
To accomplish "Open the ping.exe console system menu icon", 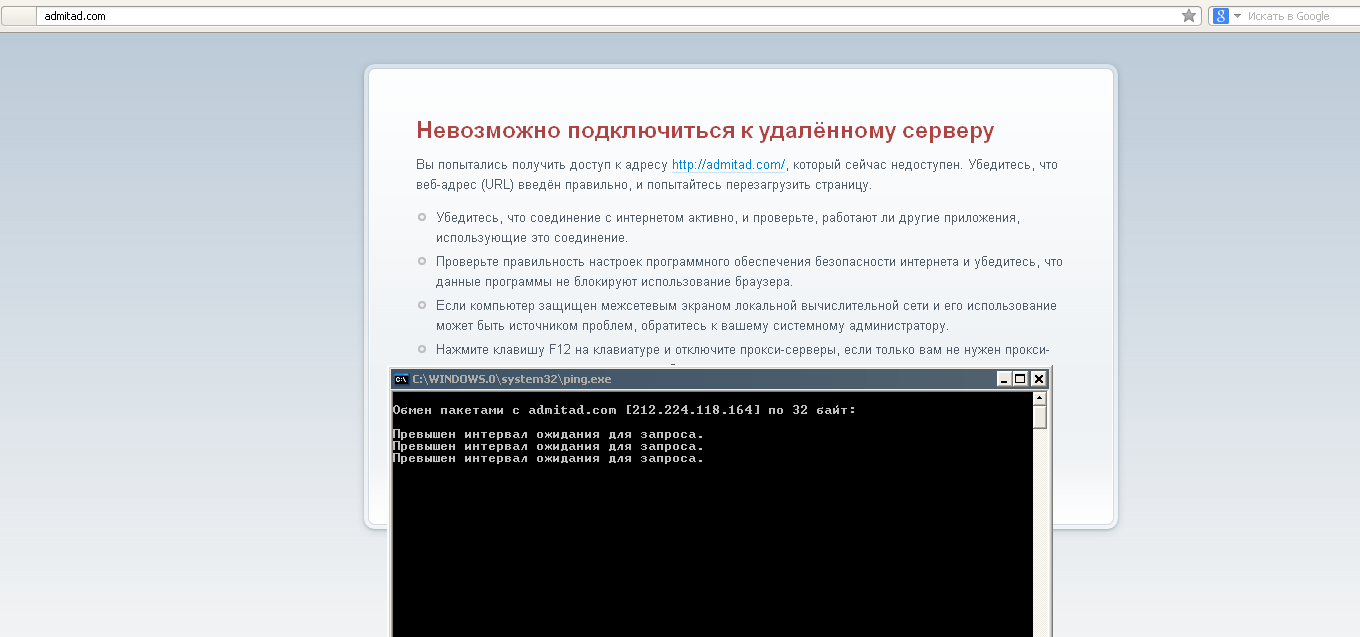I will [401, 379].
